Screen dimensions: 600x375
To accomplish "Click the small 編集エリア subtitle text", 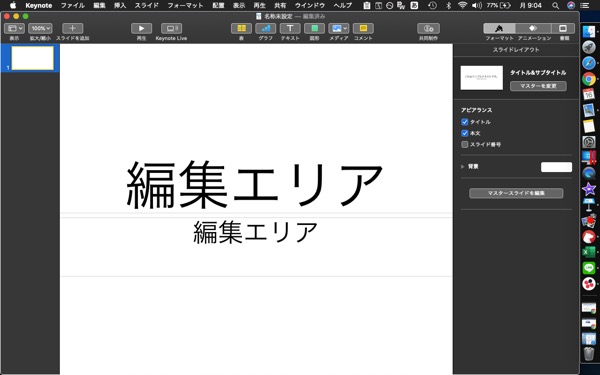I will (x=255, y=232).
